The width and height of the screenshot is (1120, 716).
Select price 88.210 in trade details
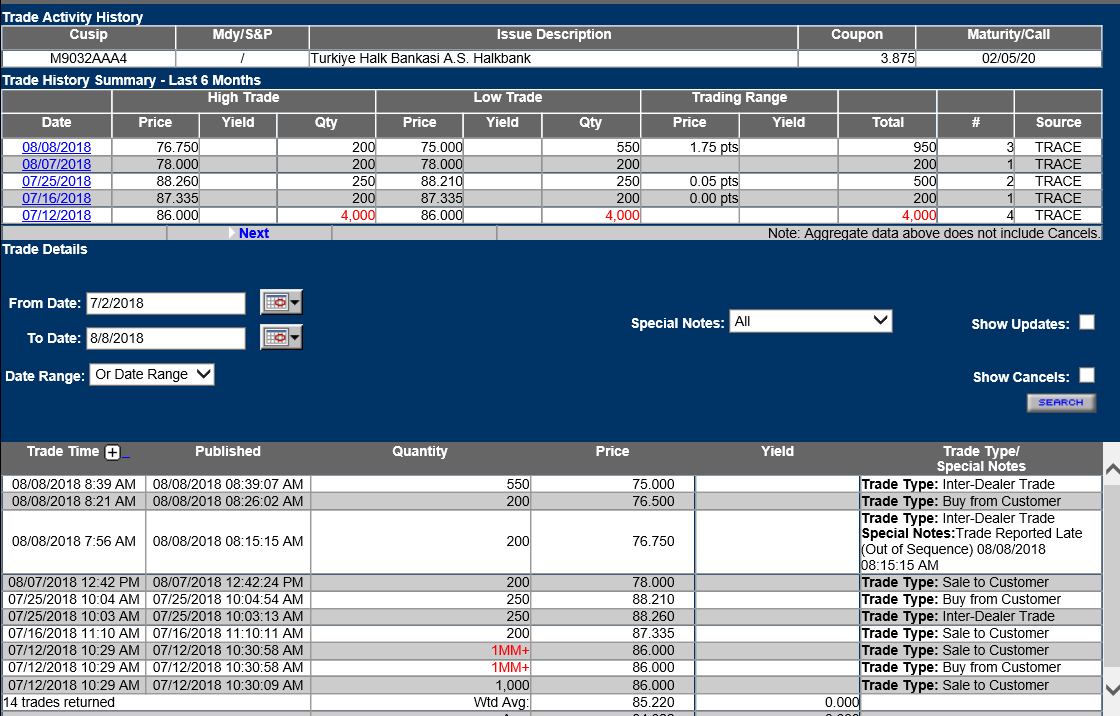click(653, 600)
